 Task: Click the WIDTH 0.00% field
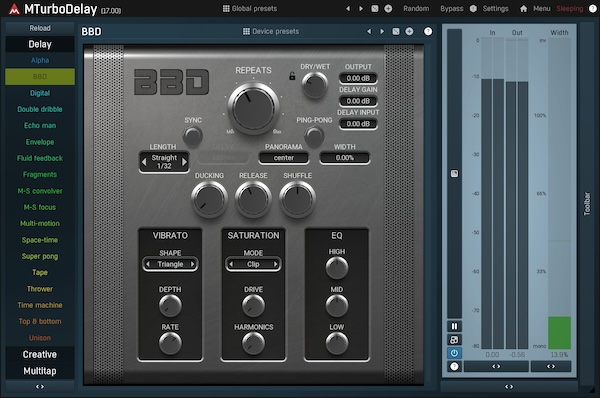pyautogui.click(x=344, y=158)
